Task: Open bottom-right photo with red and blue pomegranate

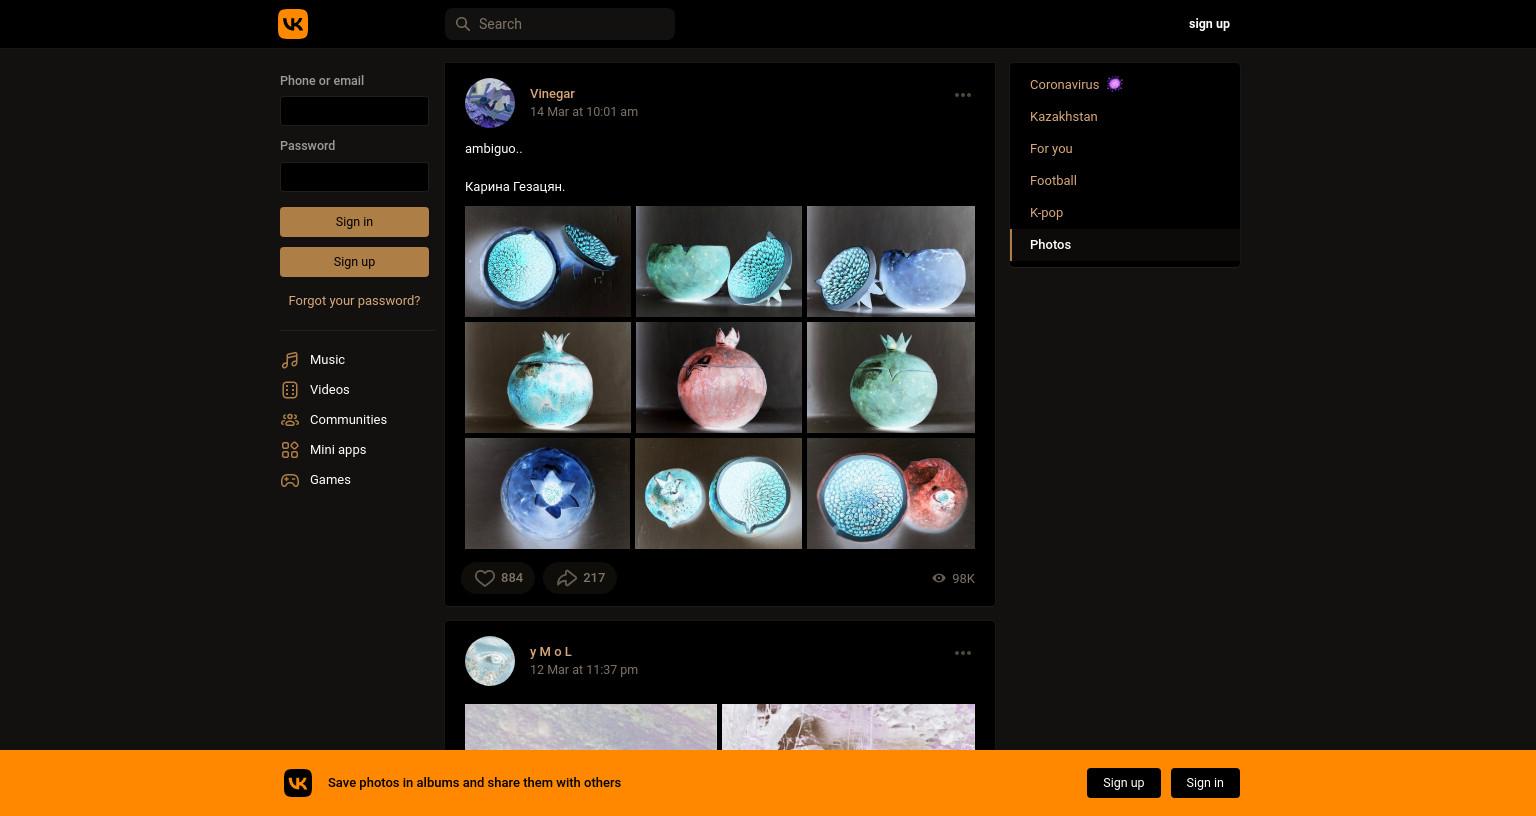Action: click(x=891, y=493)
